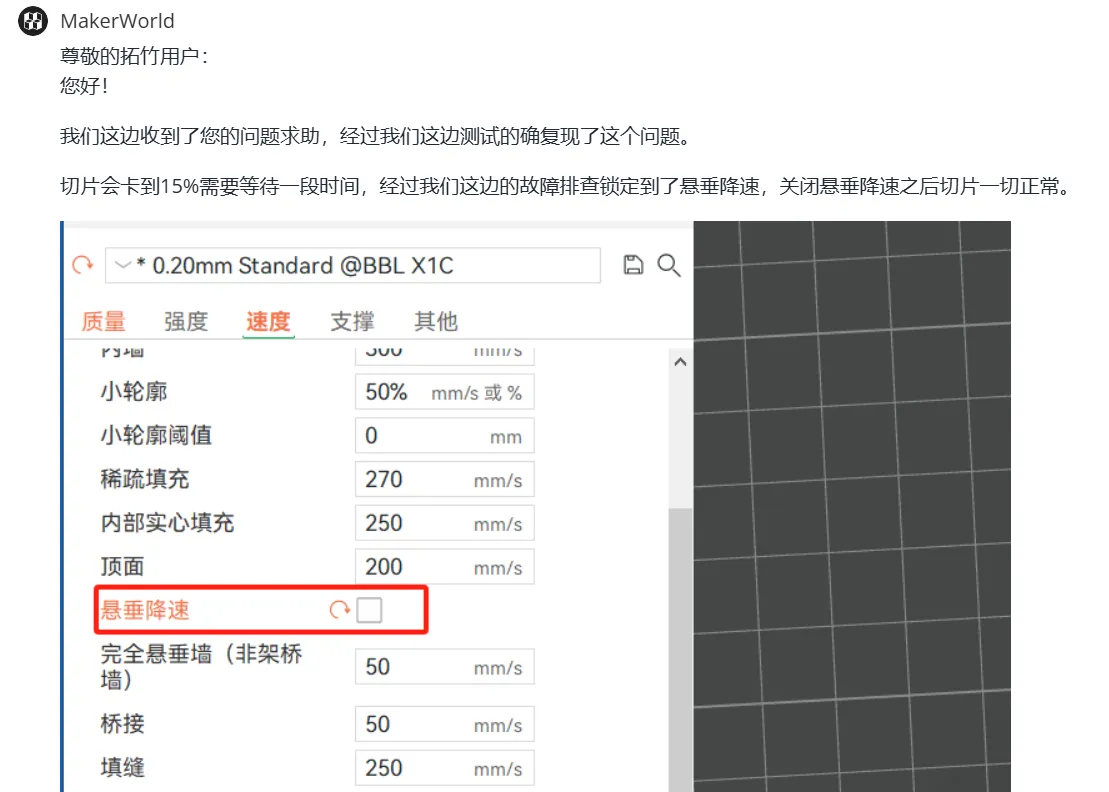Open the settings search magnifier icon
The width and height of the screenshot is (1109, 792).
pos(668,265)
